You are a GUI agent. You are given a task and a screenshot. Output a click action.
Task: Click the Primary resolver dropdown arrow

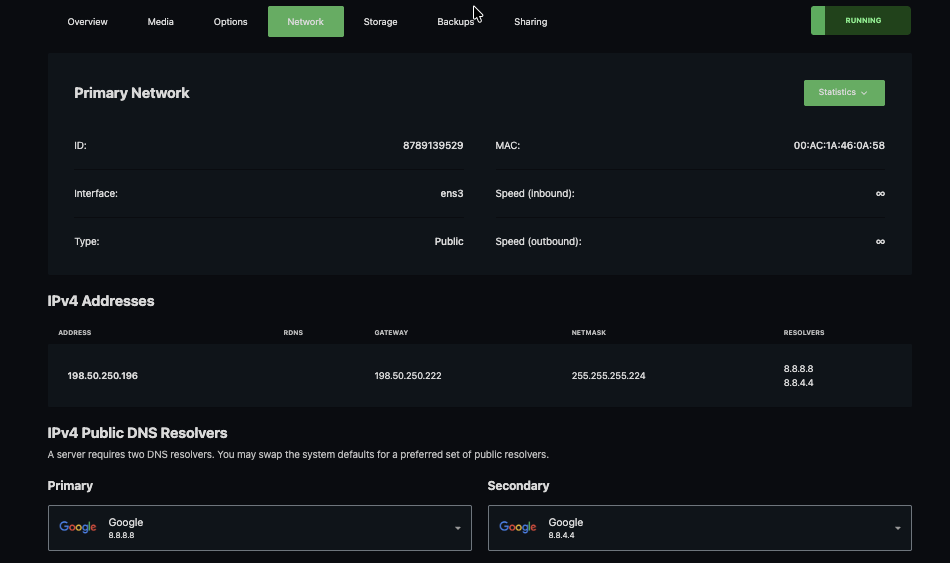click(x=457, y=528)
